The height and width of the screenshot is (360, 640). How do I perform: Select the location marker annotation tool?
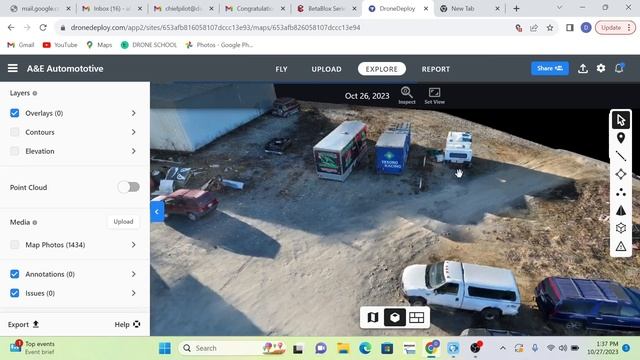(x=620, y=138)
